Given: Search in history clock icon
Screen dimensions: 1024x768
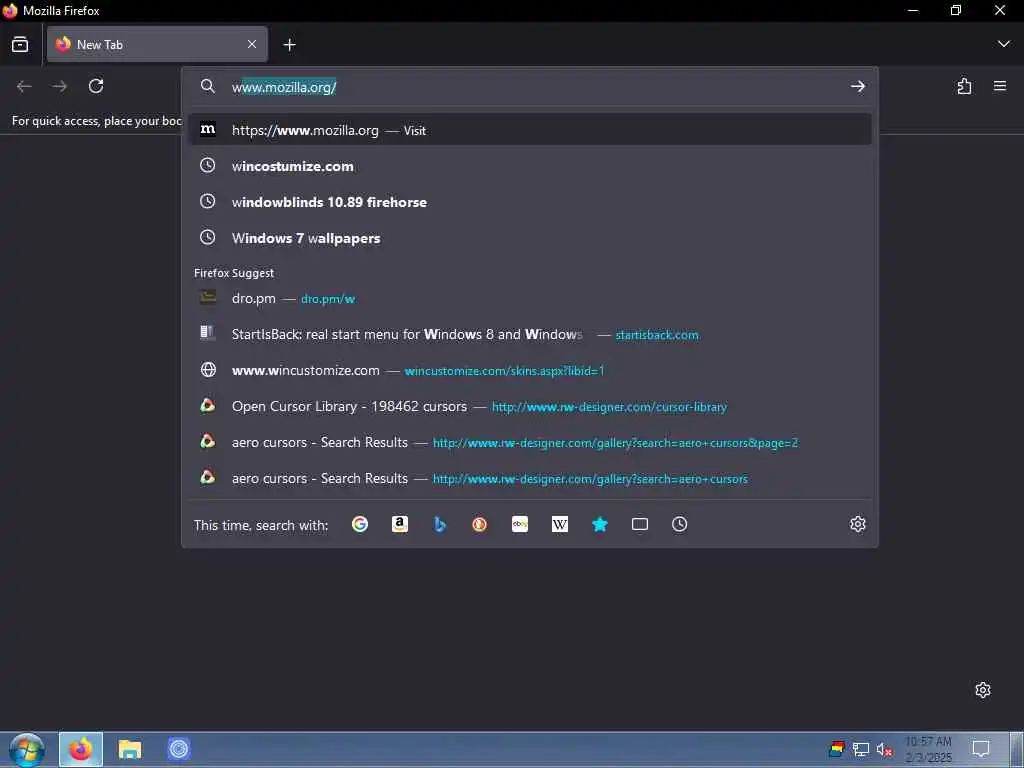Looking at the screenshot, I should (x=679, y=524).
